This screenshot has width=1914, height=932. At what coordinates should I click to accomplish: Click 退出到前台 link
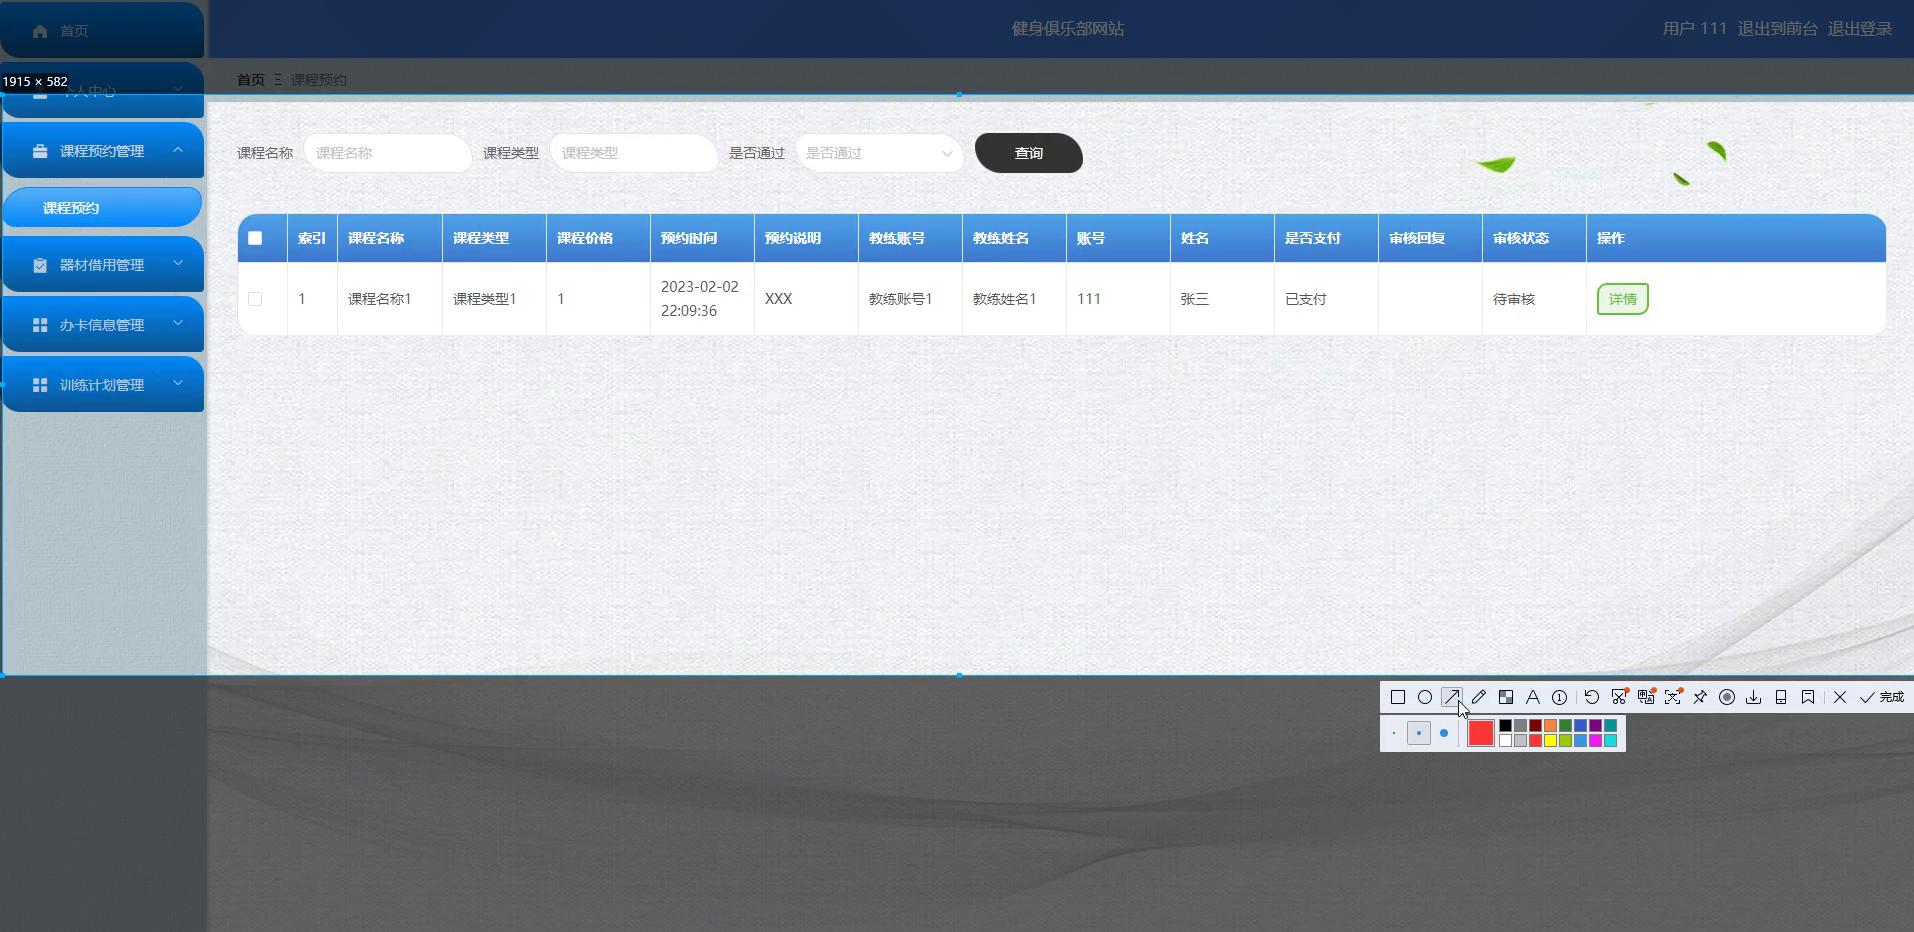tap(1777, 29)
